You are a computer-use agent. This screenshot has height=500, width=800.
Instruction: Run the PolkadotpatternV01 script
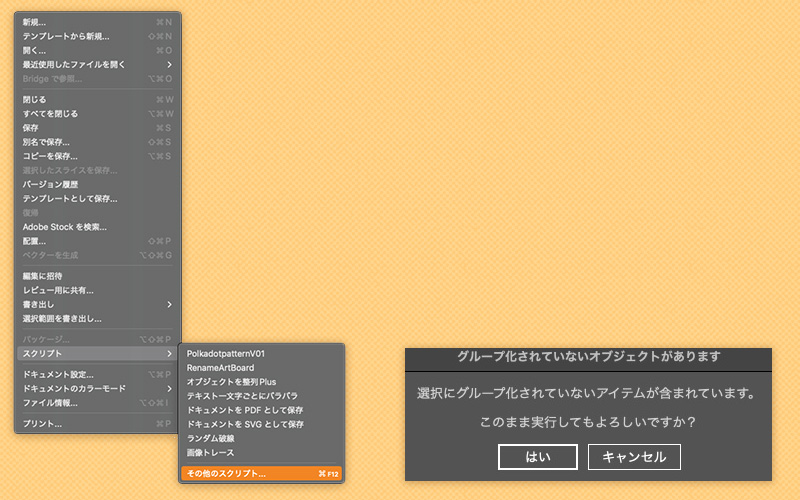226,354
